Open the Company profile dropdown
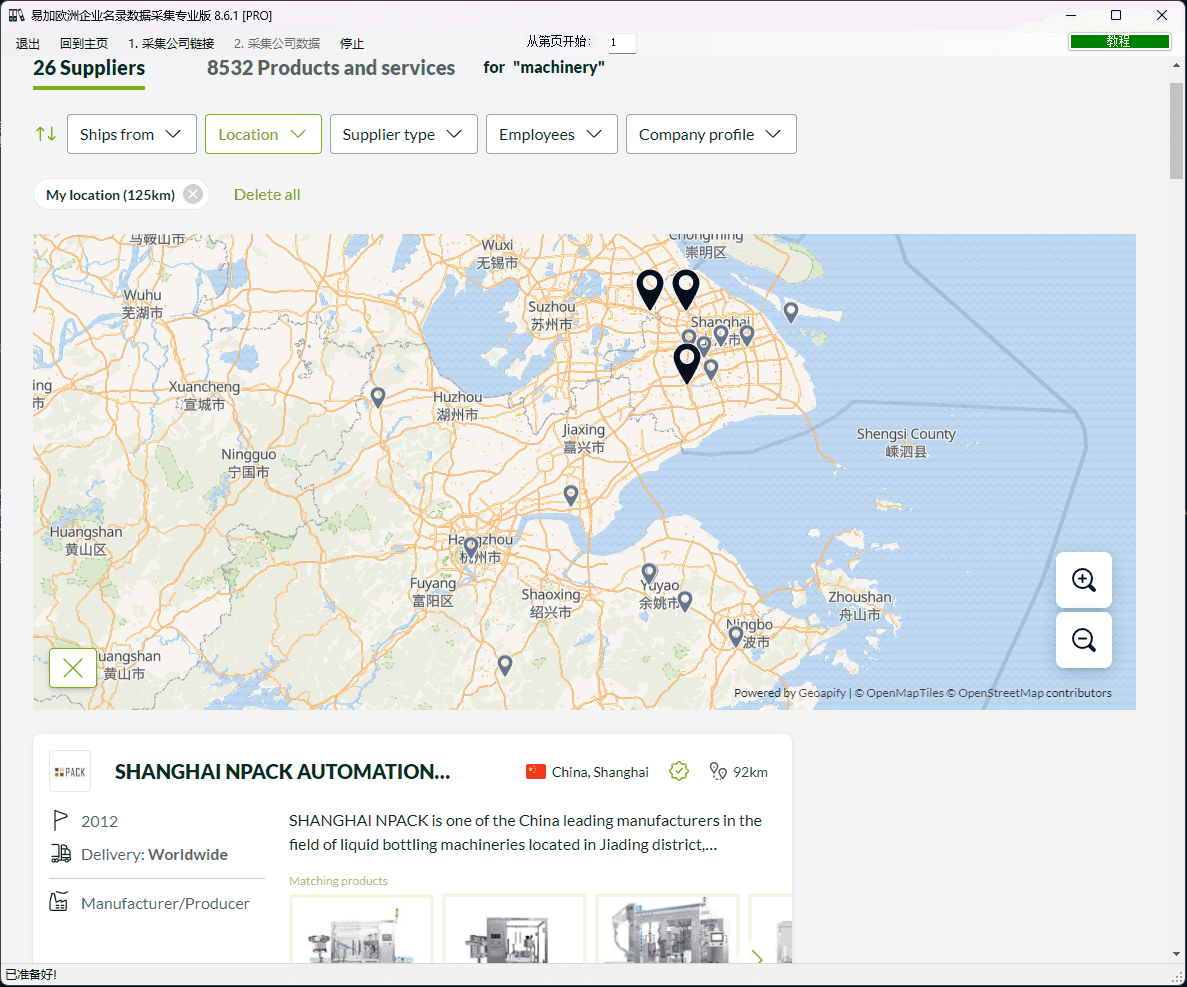Screen dimensions: 1187x987 (711, 134)
